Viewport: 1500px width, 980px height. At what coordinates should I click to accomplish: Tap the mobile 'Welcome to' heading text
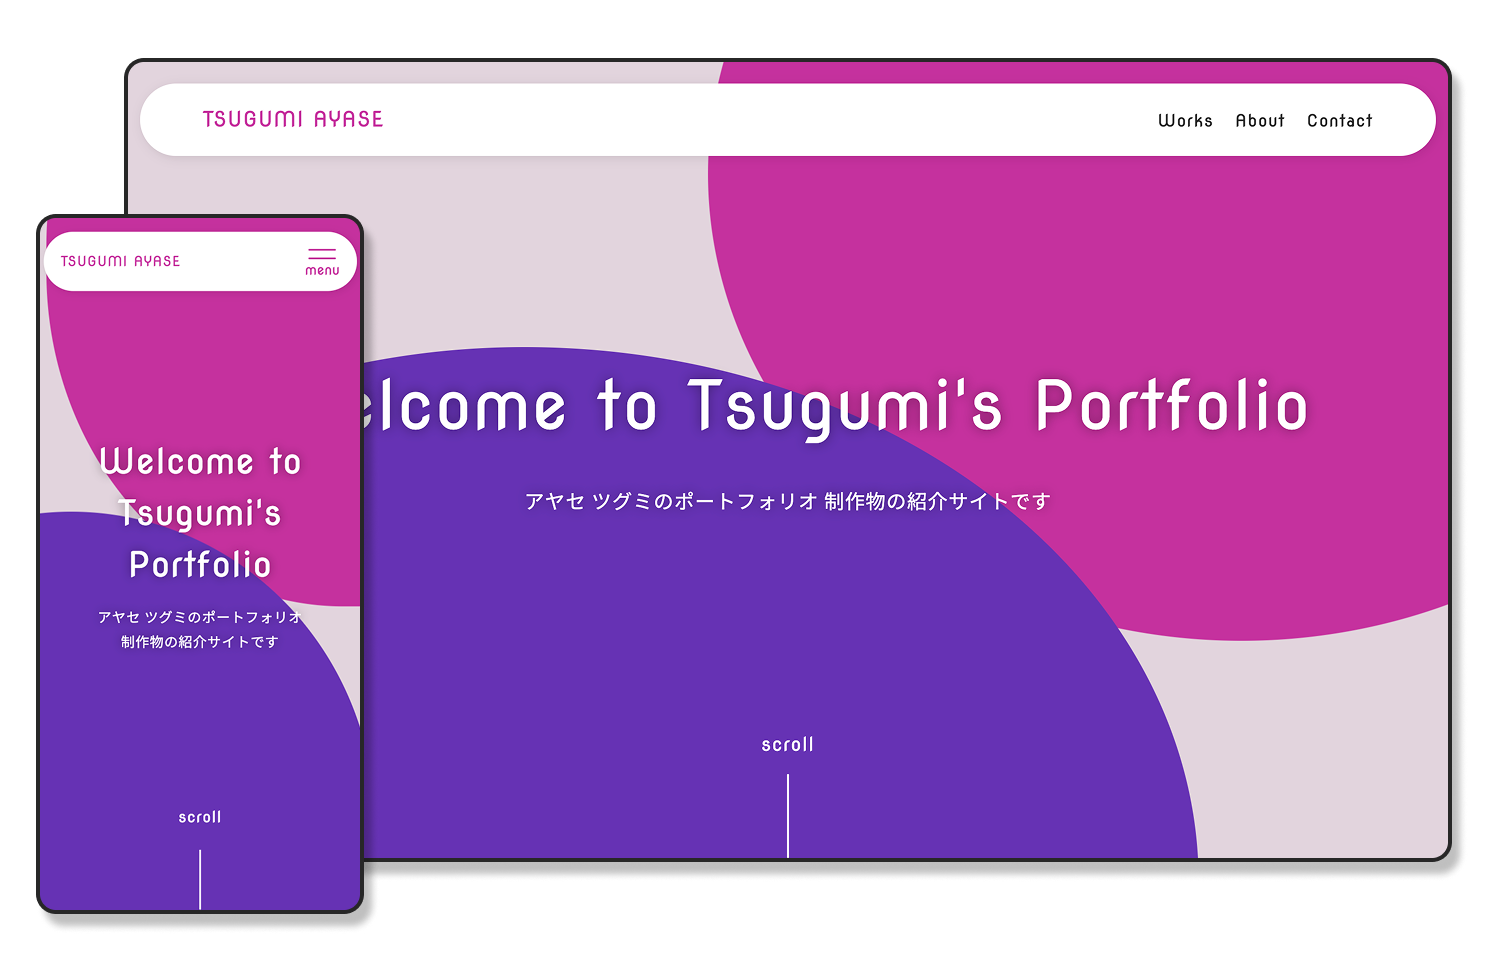click(200, 461)
